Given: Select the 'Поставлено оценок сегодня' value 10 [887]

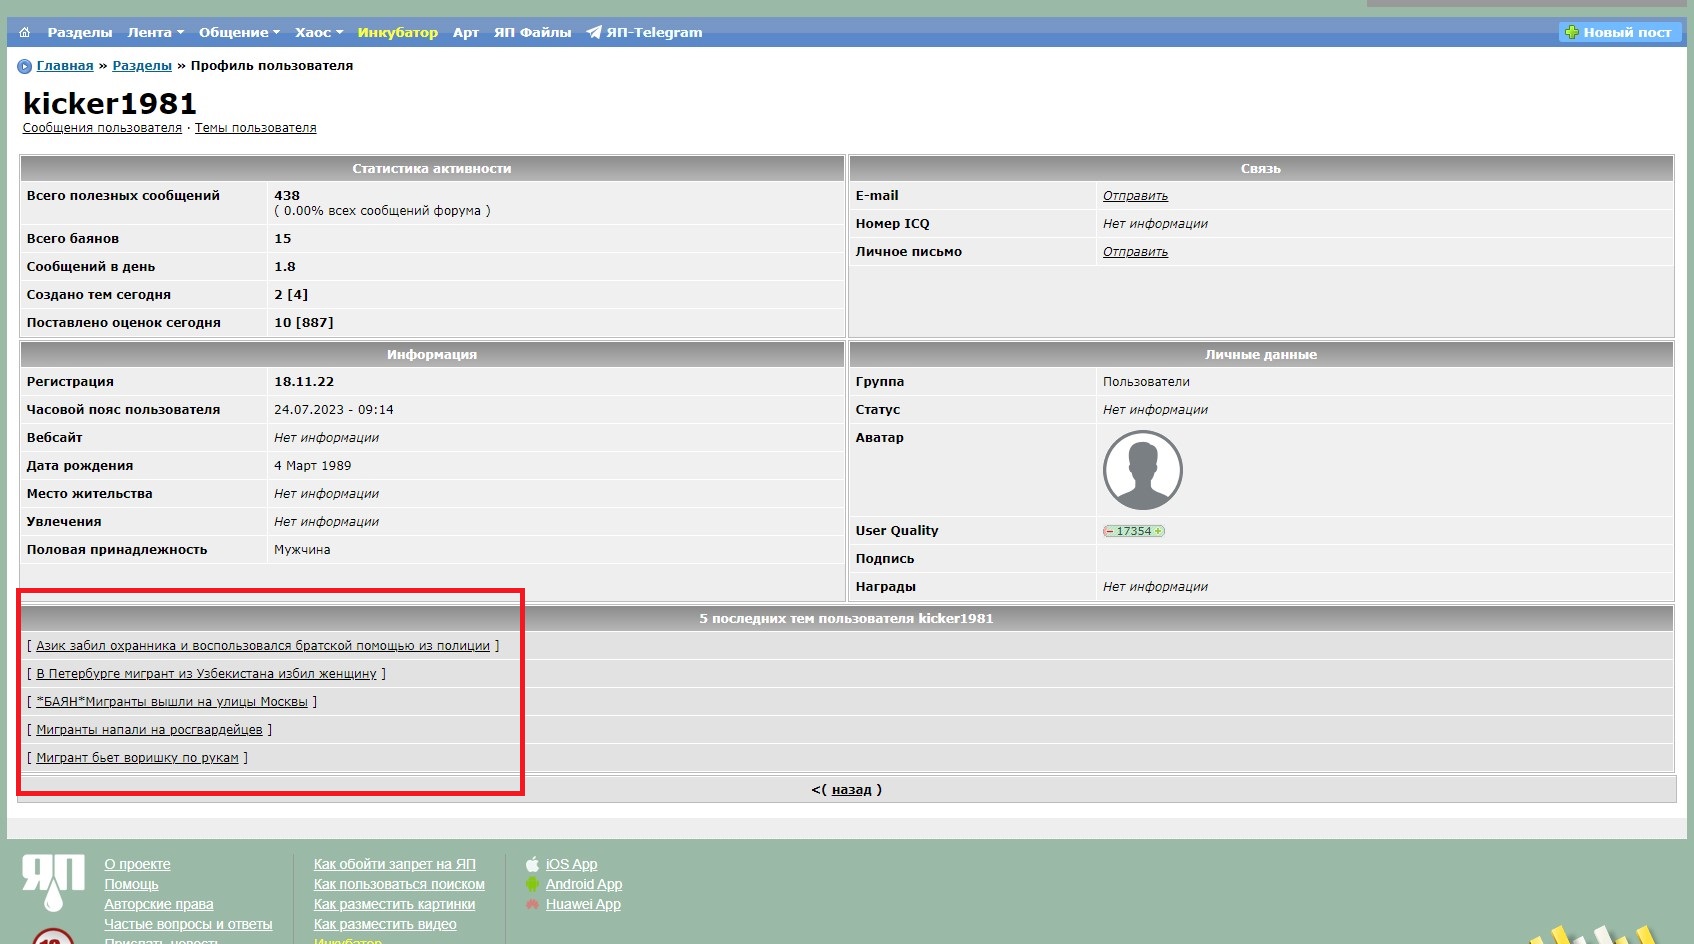Looking at the screenshot, I should (304, 323).
